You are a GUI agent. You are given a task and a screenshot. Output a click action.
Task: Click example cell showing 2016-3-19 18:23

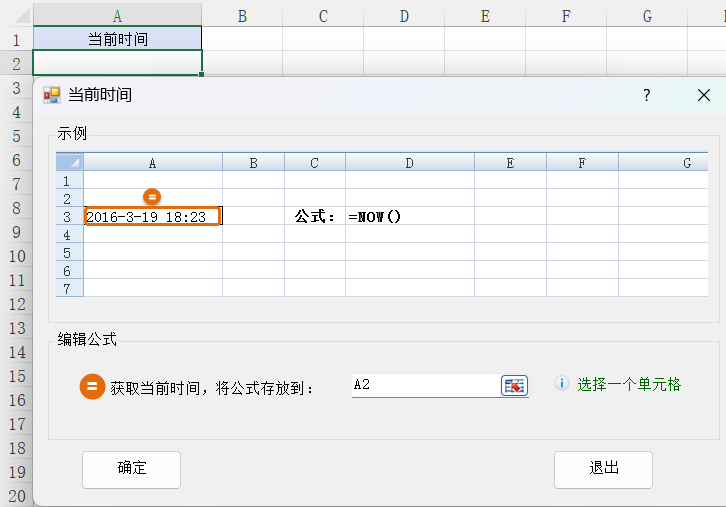(x=152, y=216)
